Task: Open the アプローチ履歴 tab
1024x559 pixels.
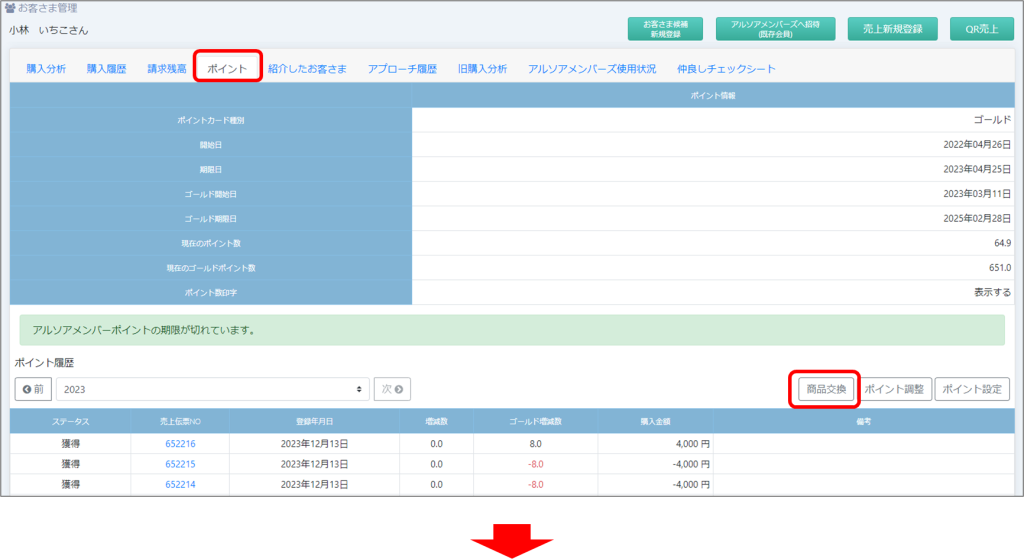Action: [x=402, y=69]
